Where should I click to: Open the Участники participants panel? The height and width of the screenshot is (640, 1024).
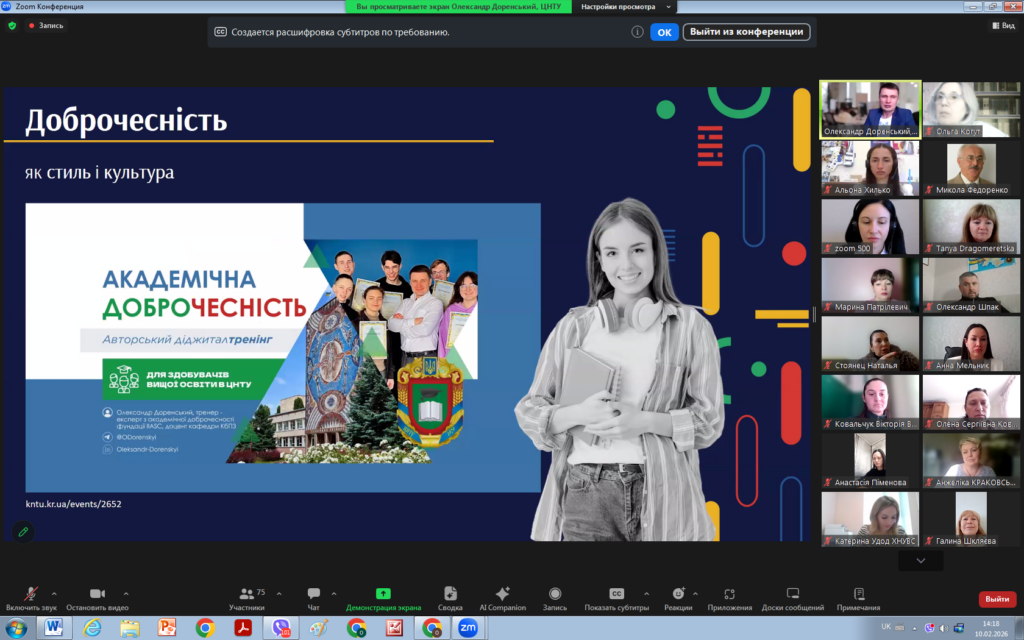coord(246,594)
